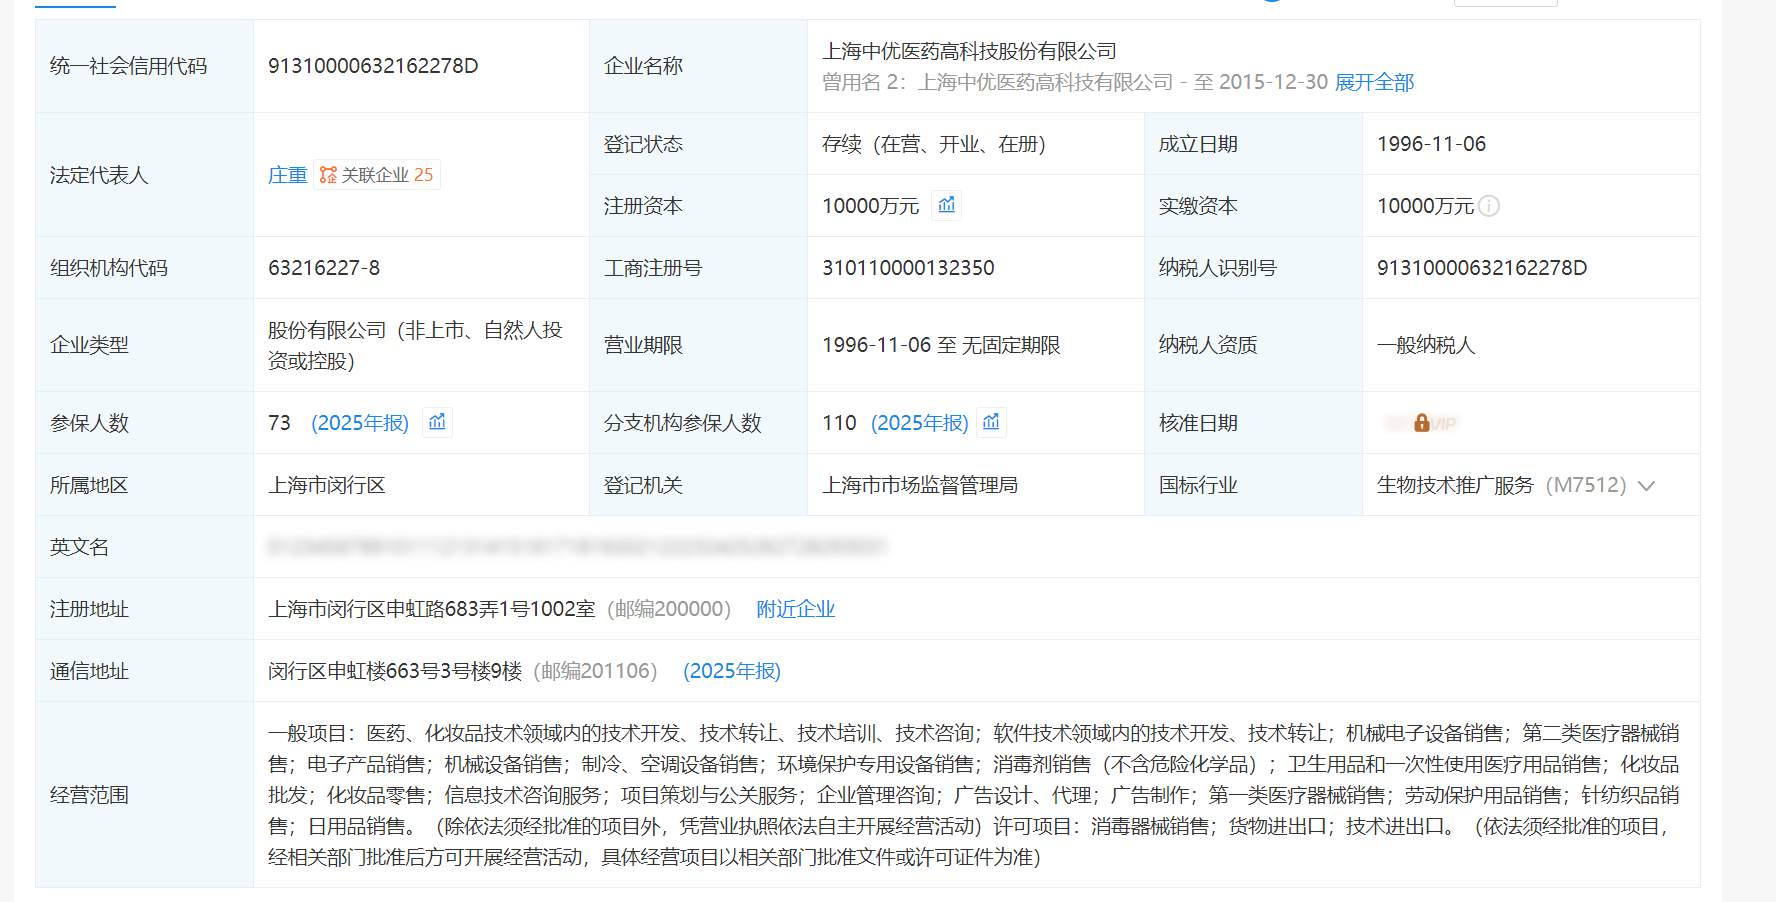Click the 经营范围 label cell

point(144,795)
